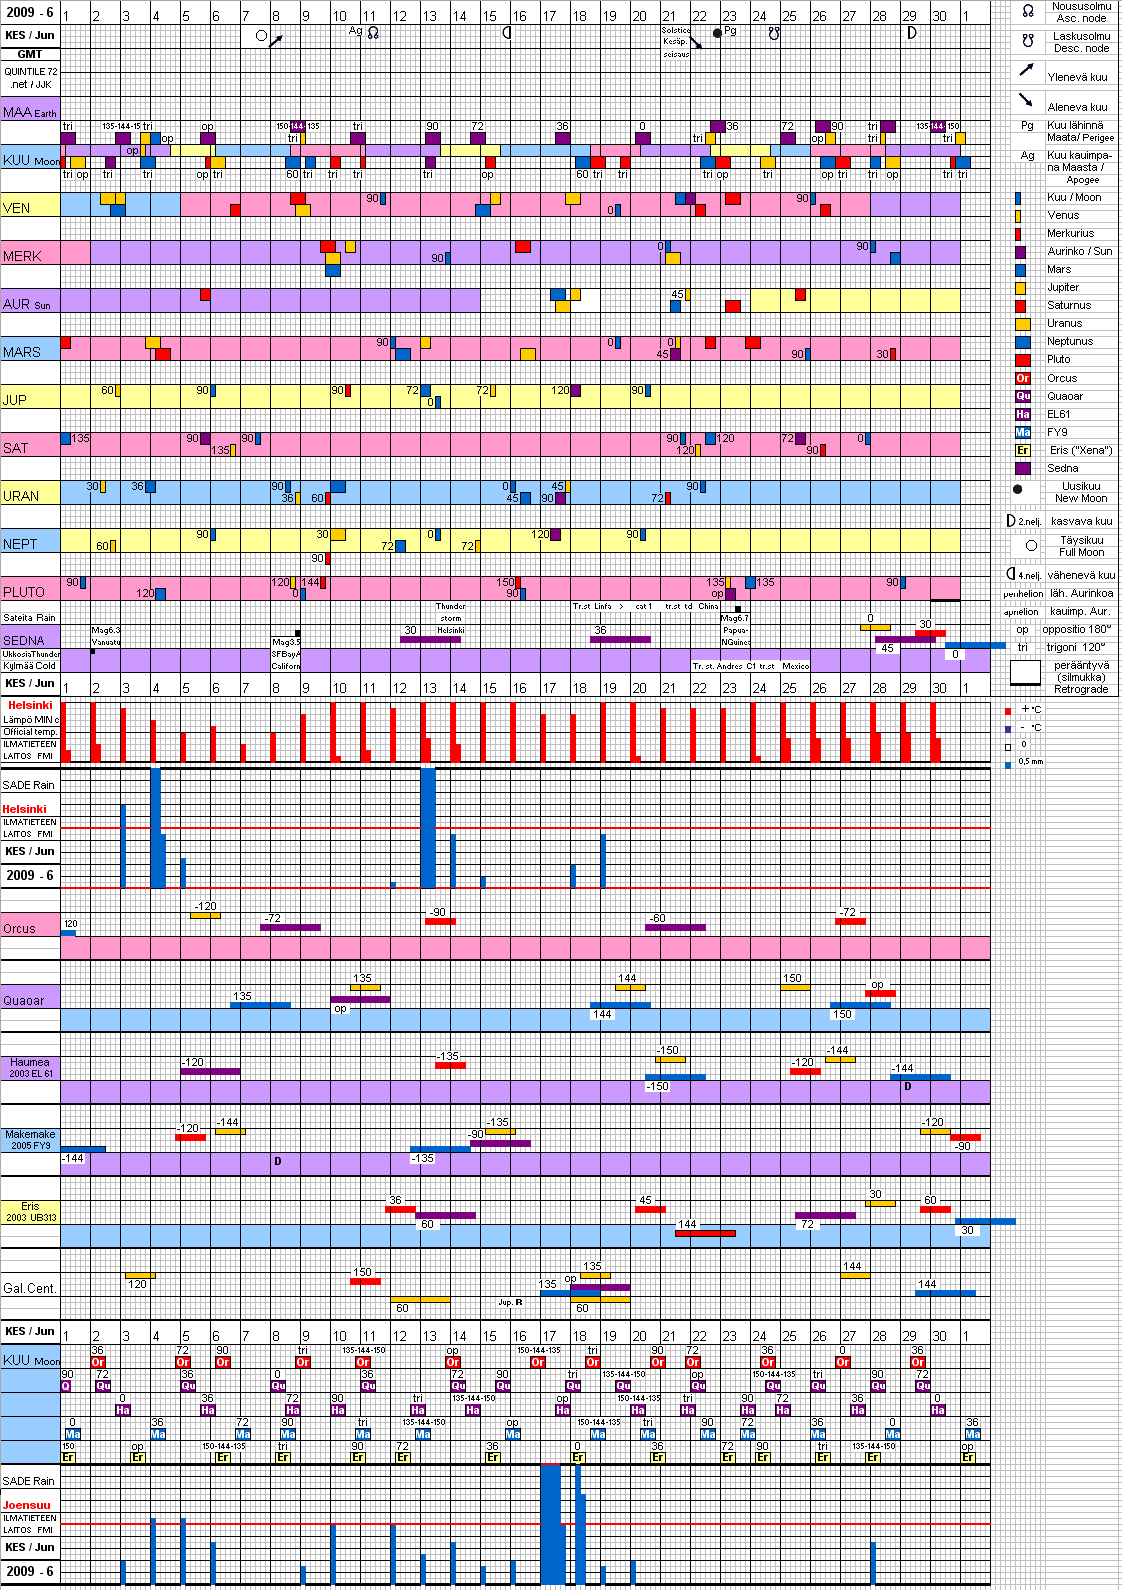Select the Aleneva kuu descending arrow icon
The height and width of the screenshot is (1590, 1122).
click(1026, 100)
